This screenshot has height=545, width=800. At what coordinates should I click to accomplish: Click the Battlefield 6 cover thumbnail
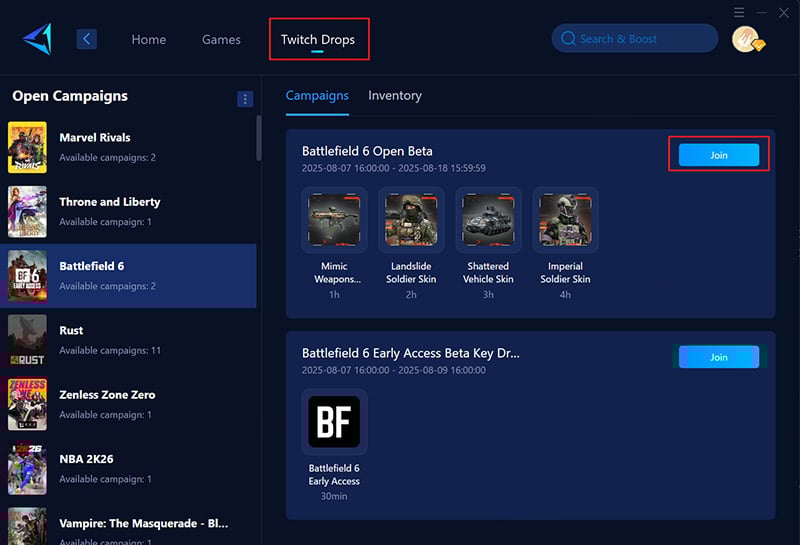pyautogui.click(x=27, y=276)
